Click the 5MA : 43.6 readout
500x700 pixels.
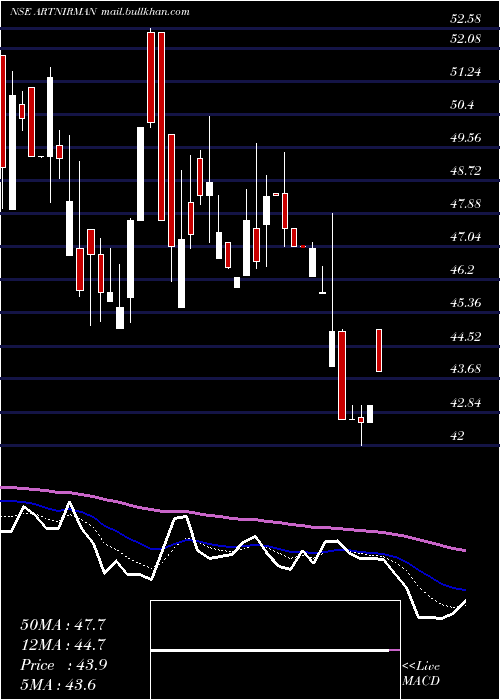(x=58, y=685)
